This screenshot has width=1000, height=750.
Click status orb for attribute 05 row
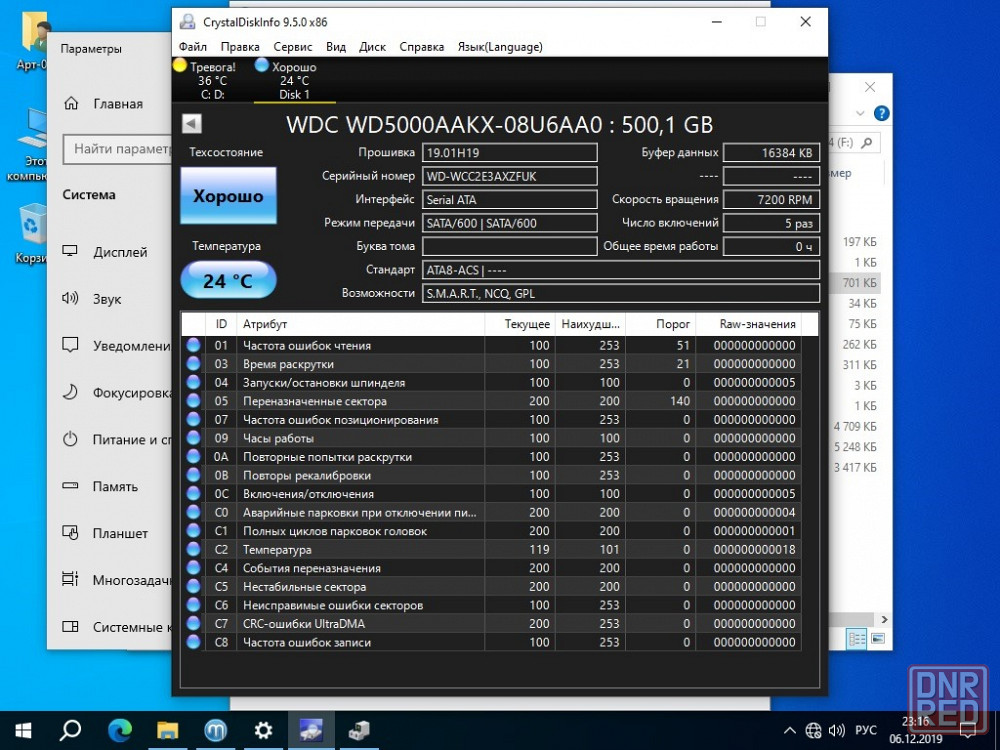(x=193, y=401)
